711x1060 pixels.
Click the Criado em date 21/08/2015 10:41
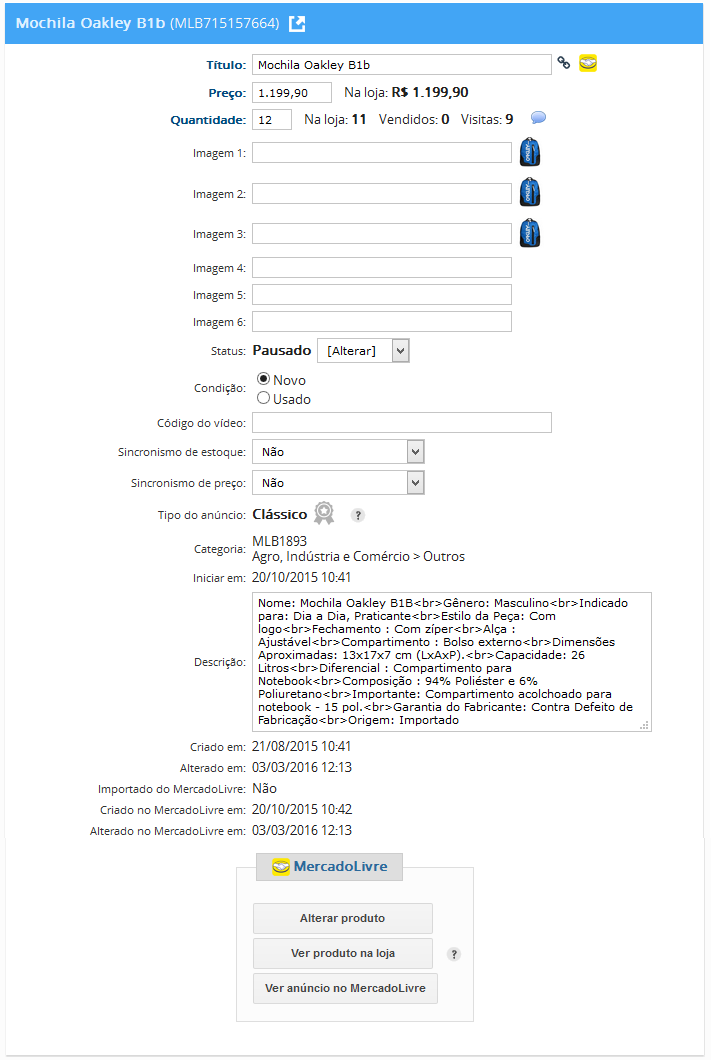[301, 746]
